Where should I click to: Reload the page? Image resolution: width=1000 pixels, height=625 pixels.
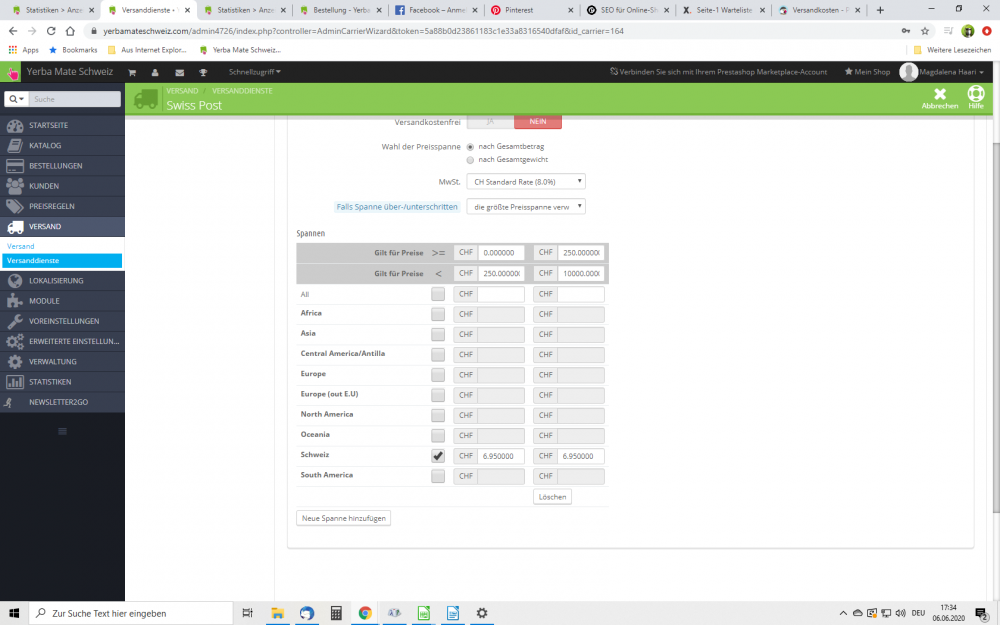tap(51, 31)
